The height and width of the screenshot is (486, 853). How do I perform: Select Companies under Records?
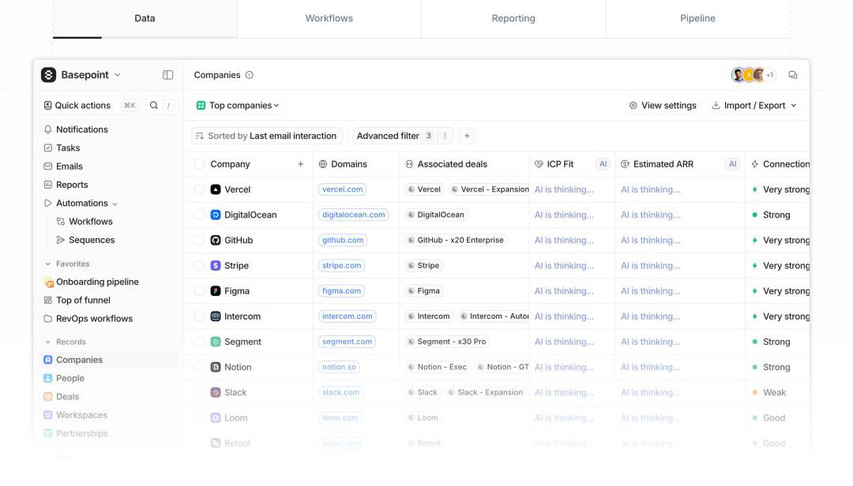[x=109, y=360]
